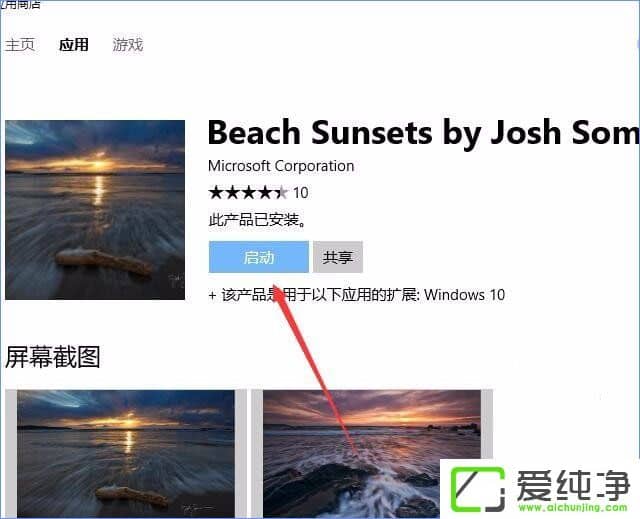Click the first star in the rating
This screenshot has width=640, height=519.
tap(215, 193)
